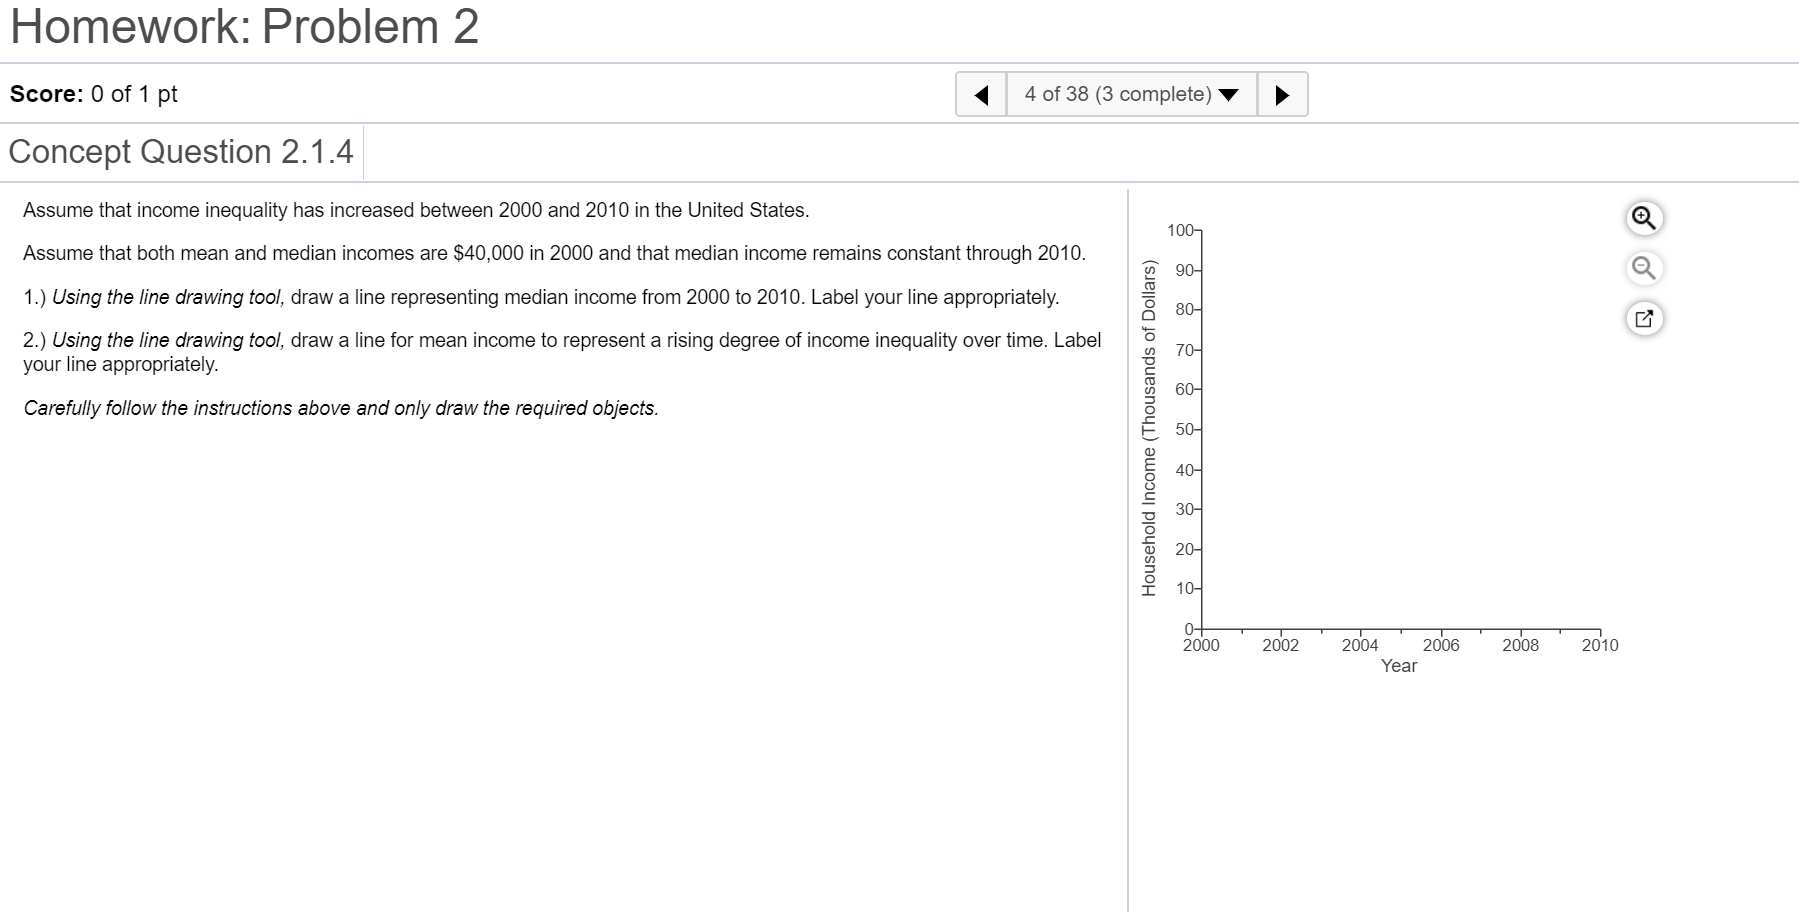
Task: Click the right-pointing next problem arrow
Action: 1283,93
